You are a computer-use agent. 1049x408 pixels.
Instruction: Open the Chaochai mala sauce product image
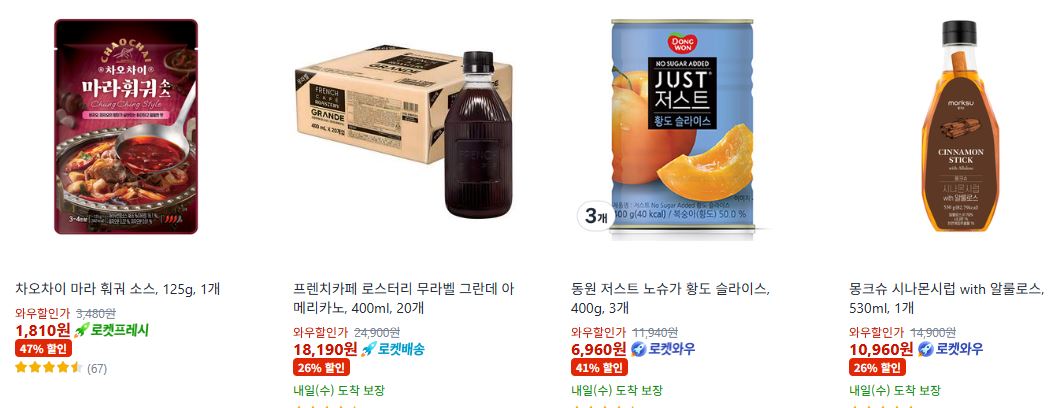(126, 126)
